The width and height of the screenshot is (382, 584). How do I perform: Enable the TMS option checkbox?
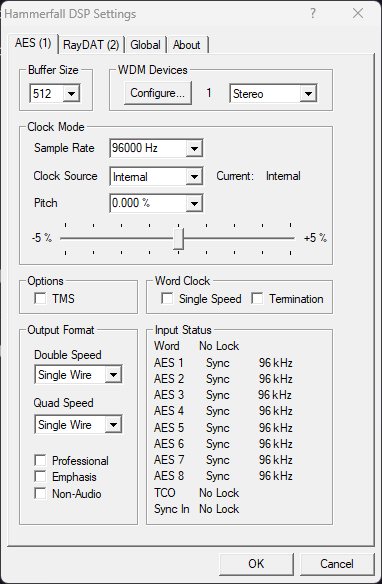(40, 298)
